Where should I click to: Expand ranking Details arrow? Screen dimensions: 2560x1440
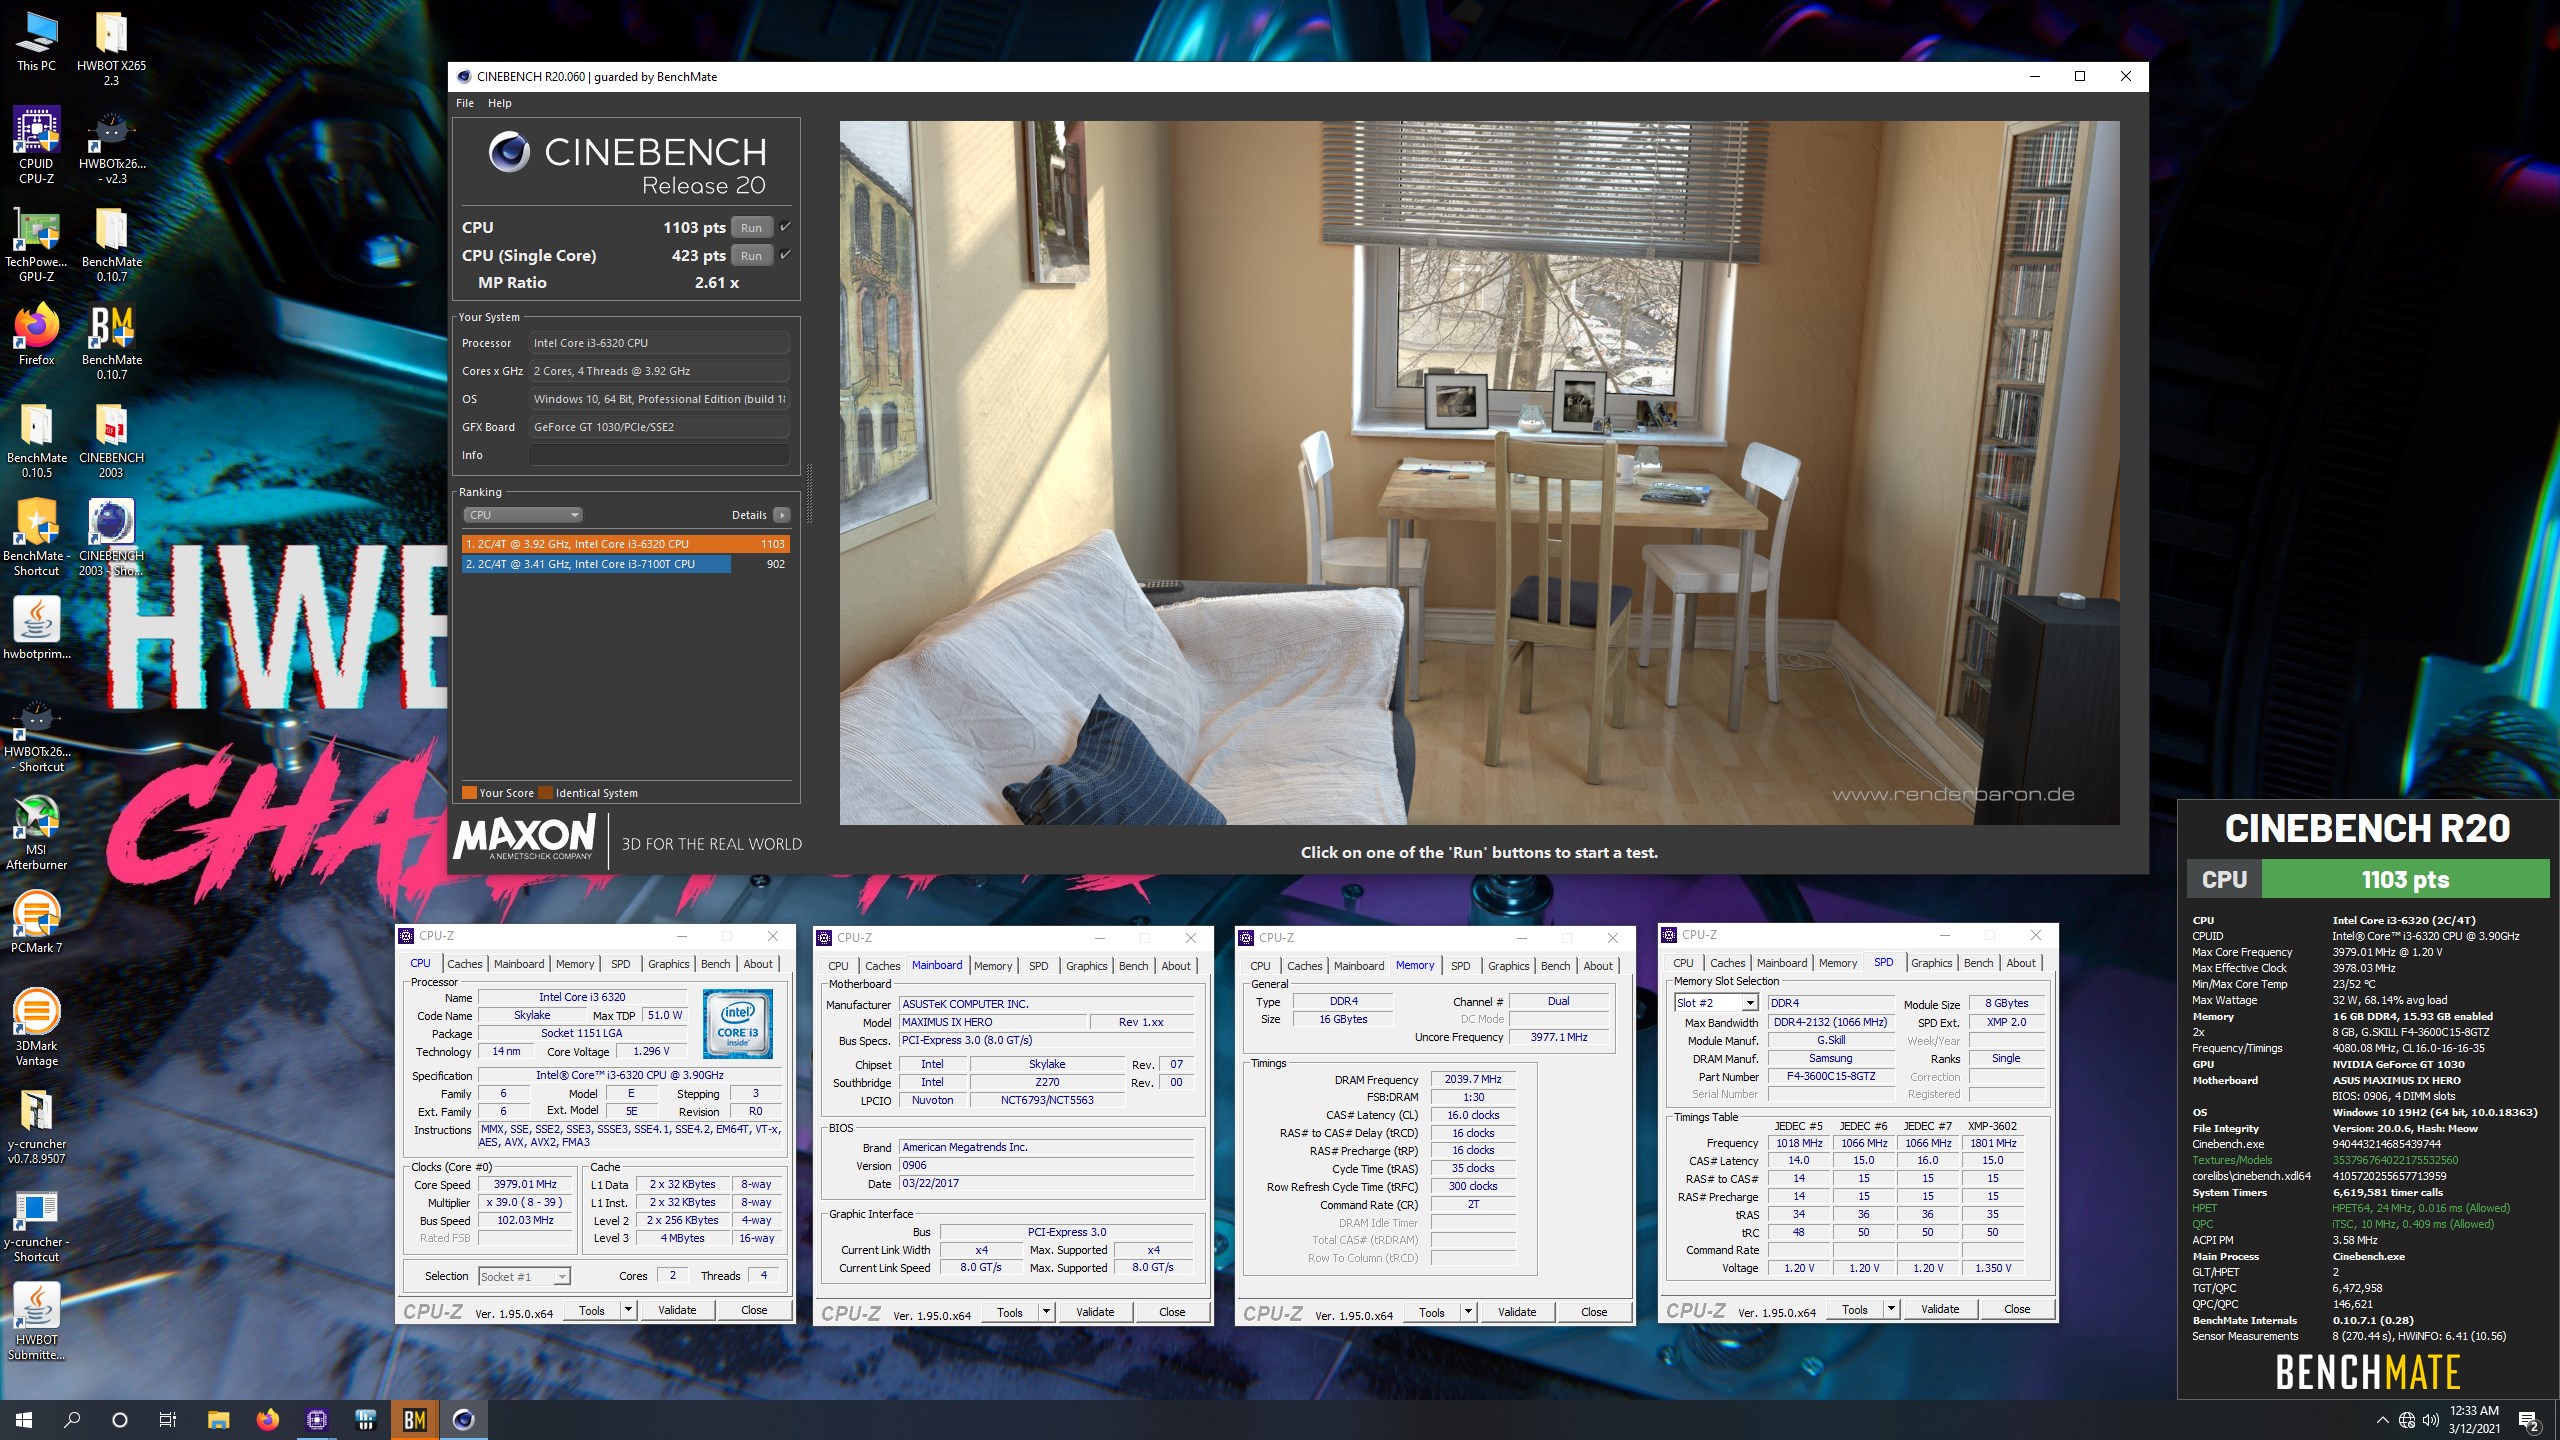click(x=782, y=515)
